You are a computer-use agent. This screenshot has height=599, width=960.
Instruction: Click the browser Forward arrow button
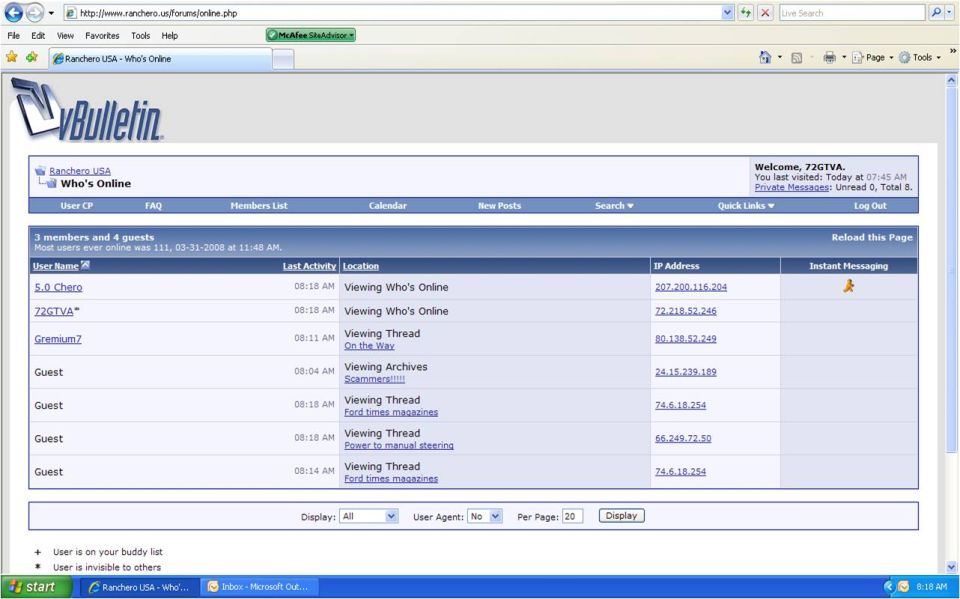[35, 12]
